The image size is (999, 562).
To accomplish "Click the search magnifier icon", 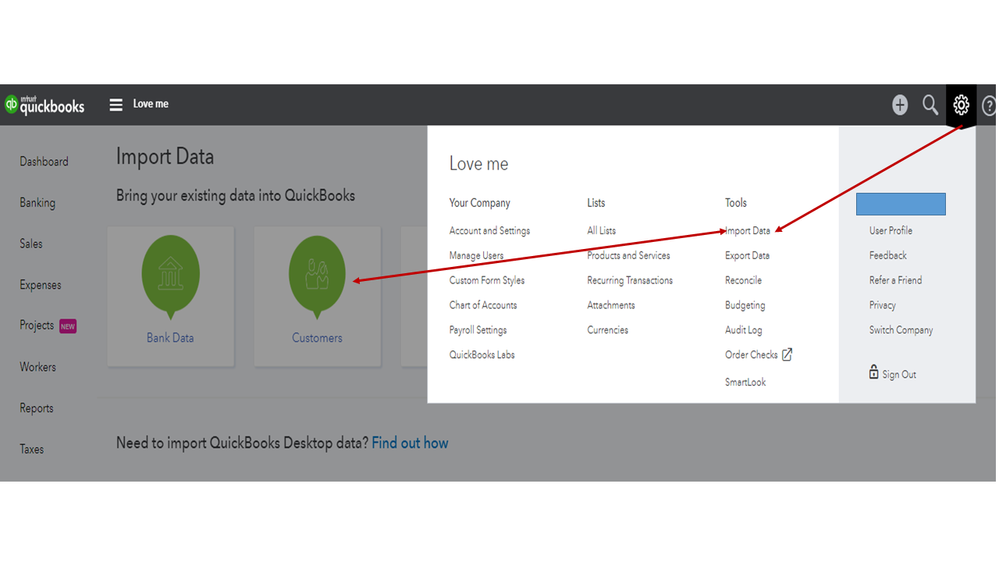I will pyautogui.click(x=930, y=104).
